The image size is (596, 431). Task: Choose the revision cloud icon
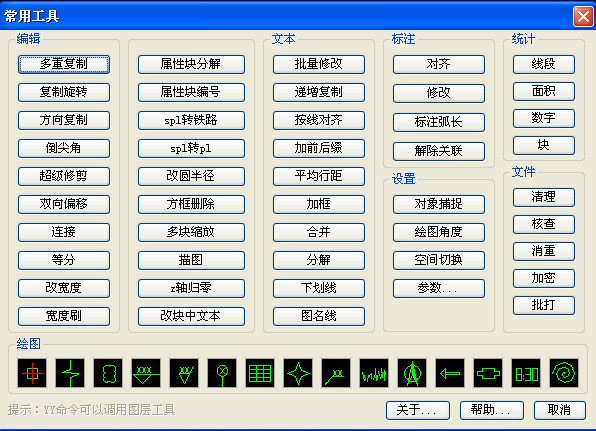coord(108,373)
